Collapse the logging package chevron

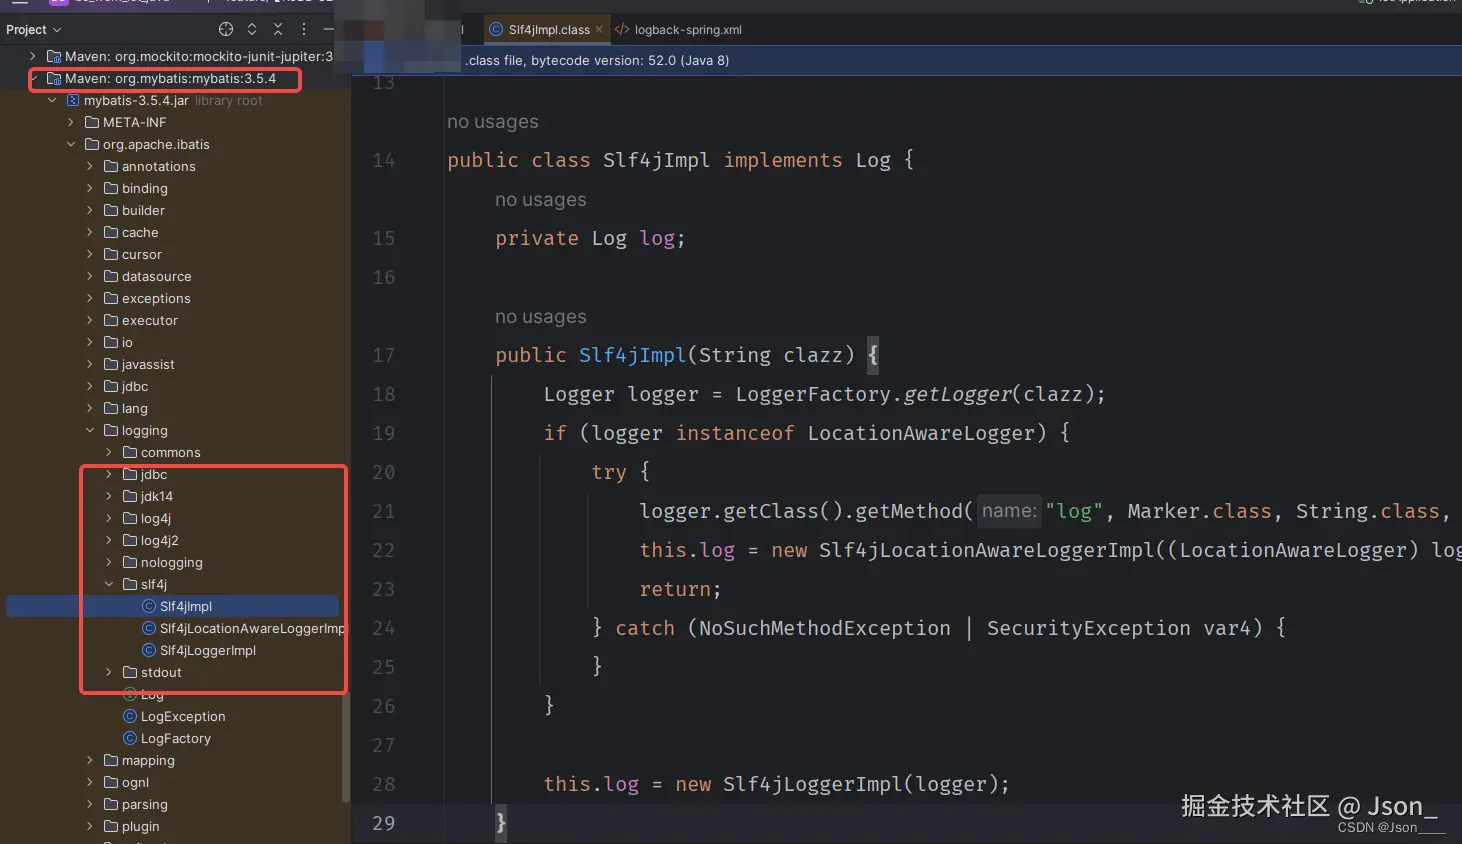point(90,430)
